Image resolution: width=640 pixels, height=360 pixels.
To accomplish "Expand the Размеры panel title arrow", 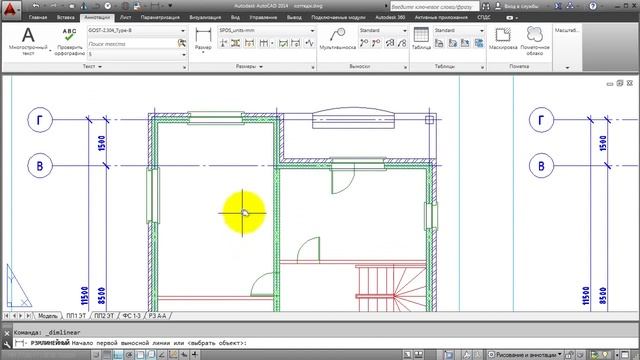I will point(261,67).
